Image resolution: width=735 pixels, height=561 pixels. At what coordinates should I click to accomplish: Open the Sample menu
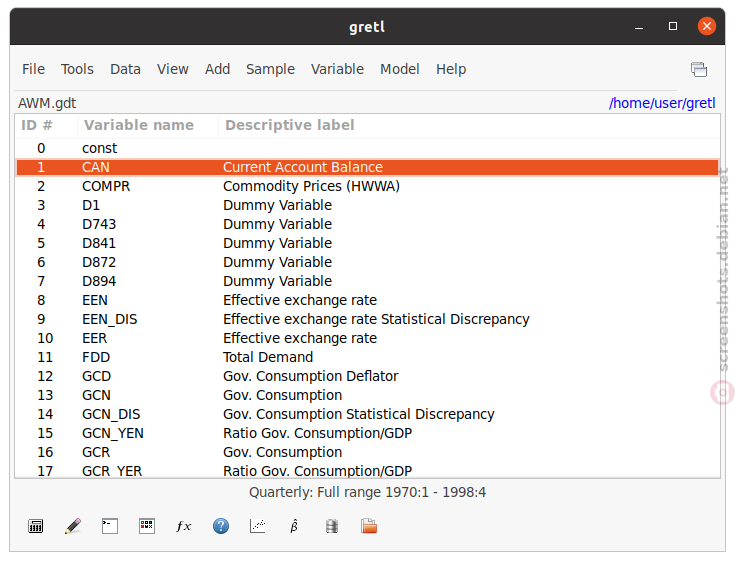point(270,69)
